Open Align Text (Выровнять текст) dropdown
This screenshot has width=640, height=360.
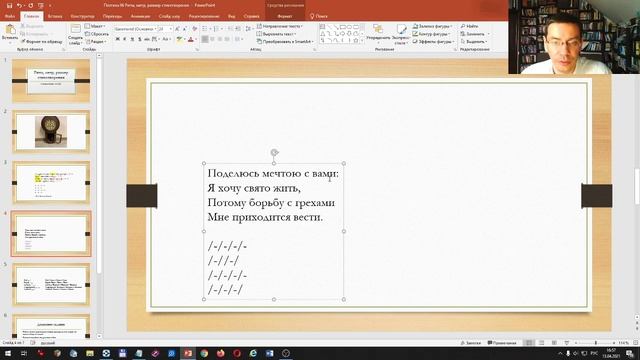(277, 34)
